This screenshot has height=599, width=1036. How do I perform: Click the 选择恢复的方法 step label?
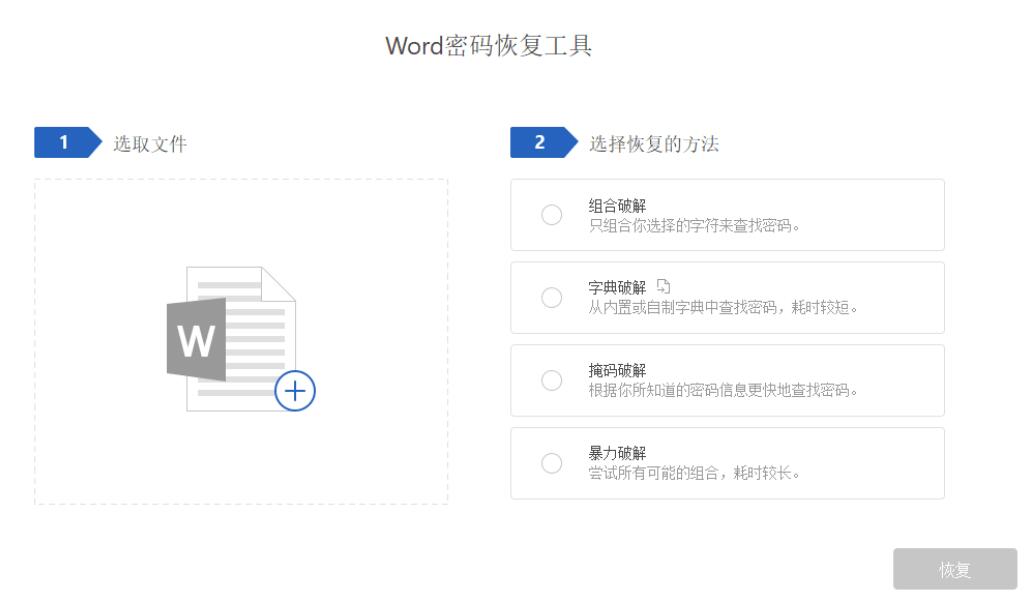click(x=654, y=143)
